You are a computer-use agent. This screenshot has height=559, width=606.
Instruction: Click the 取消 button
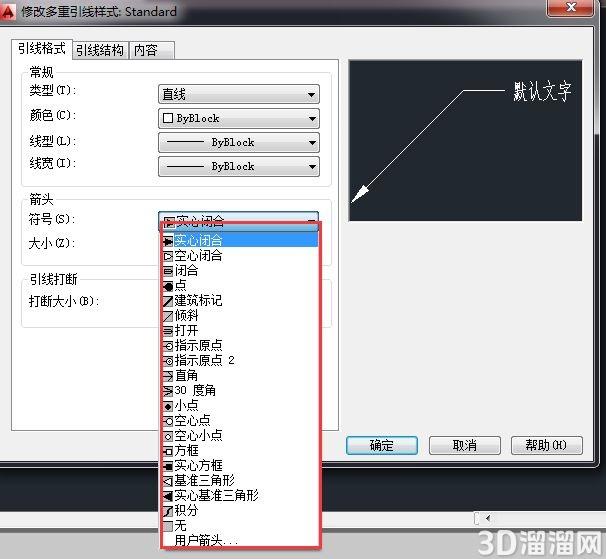click(465, 445)
